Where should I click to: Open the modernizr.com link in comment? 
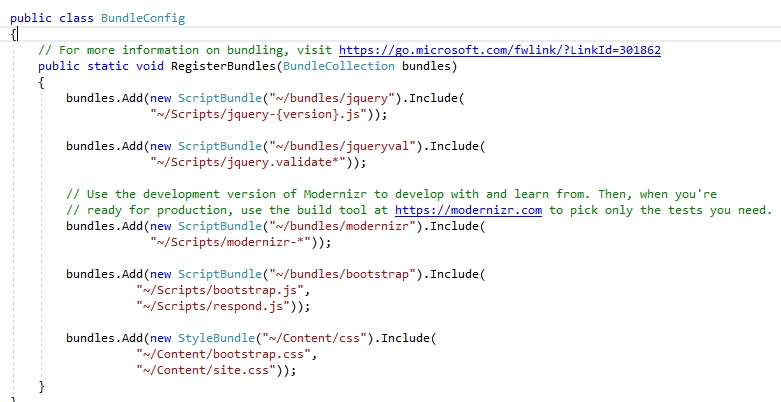coord(468,210)
